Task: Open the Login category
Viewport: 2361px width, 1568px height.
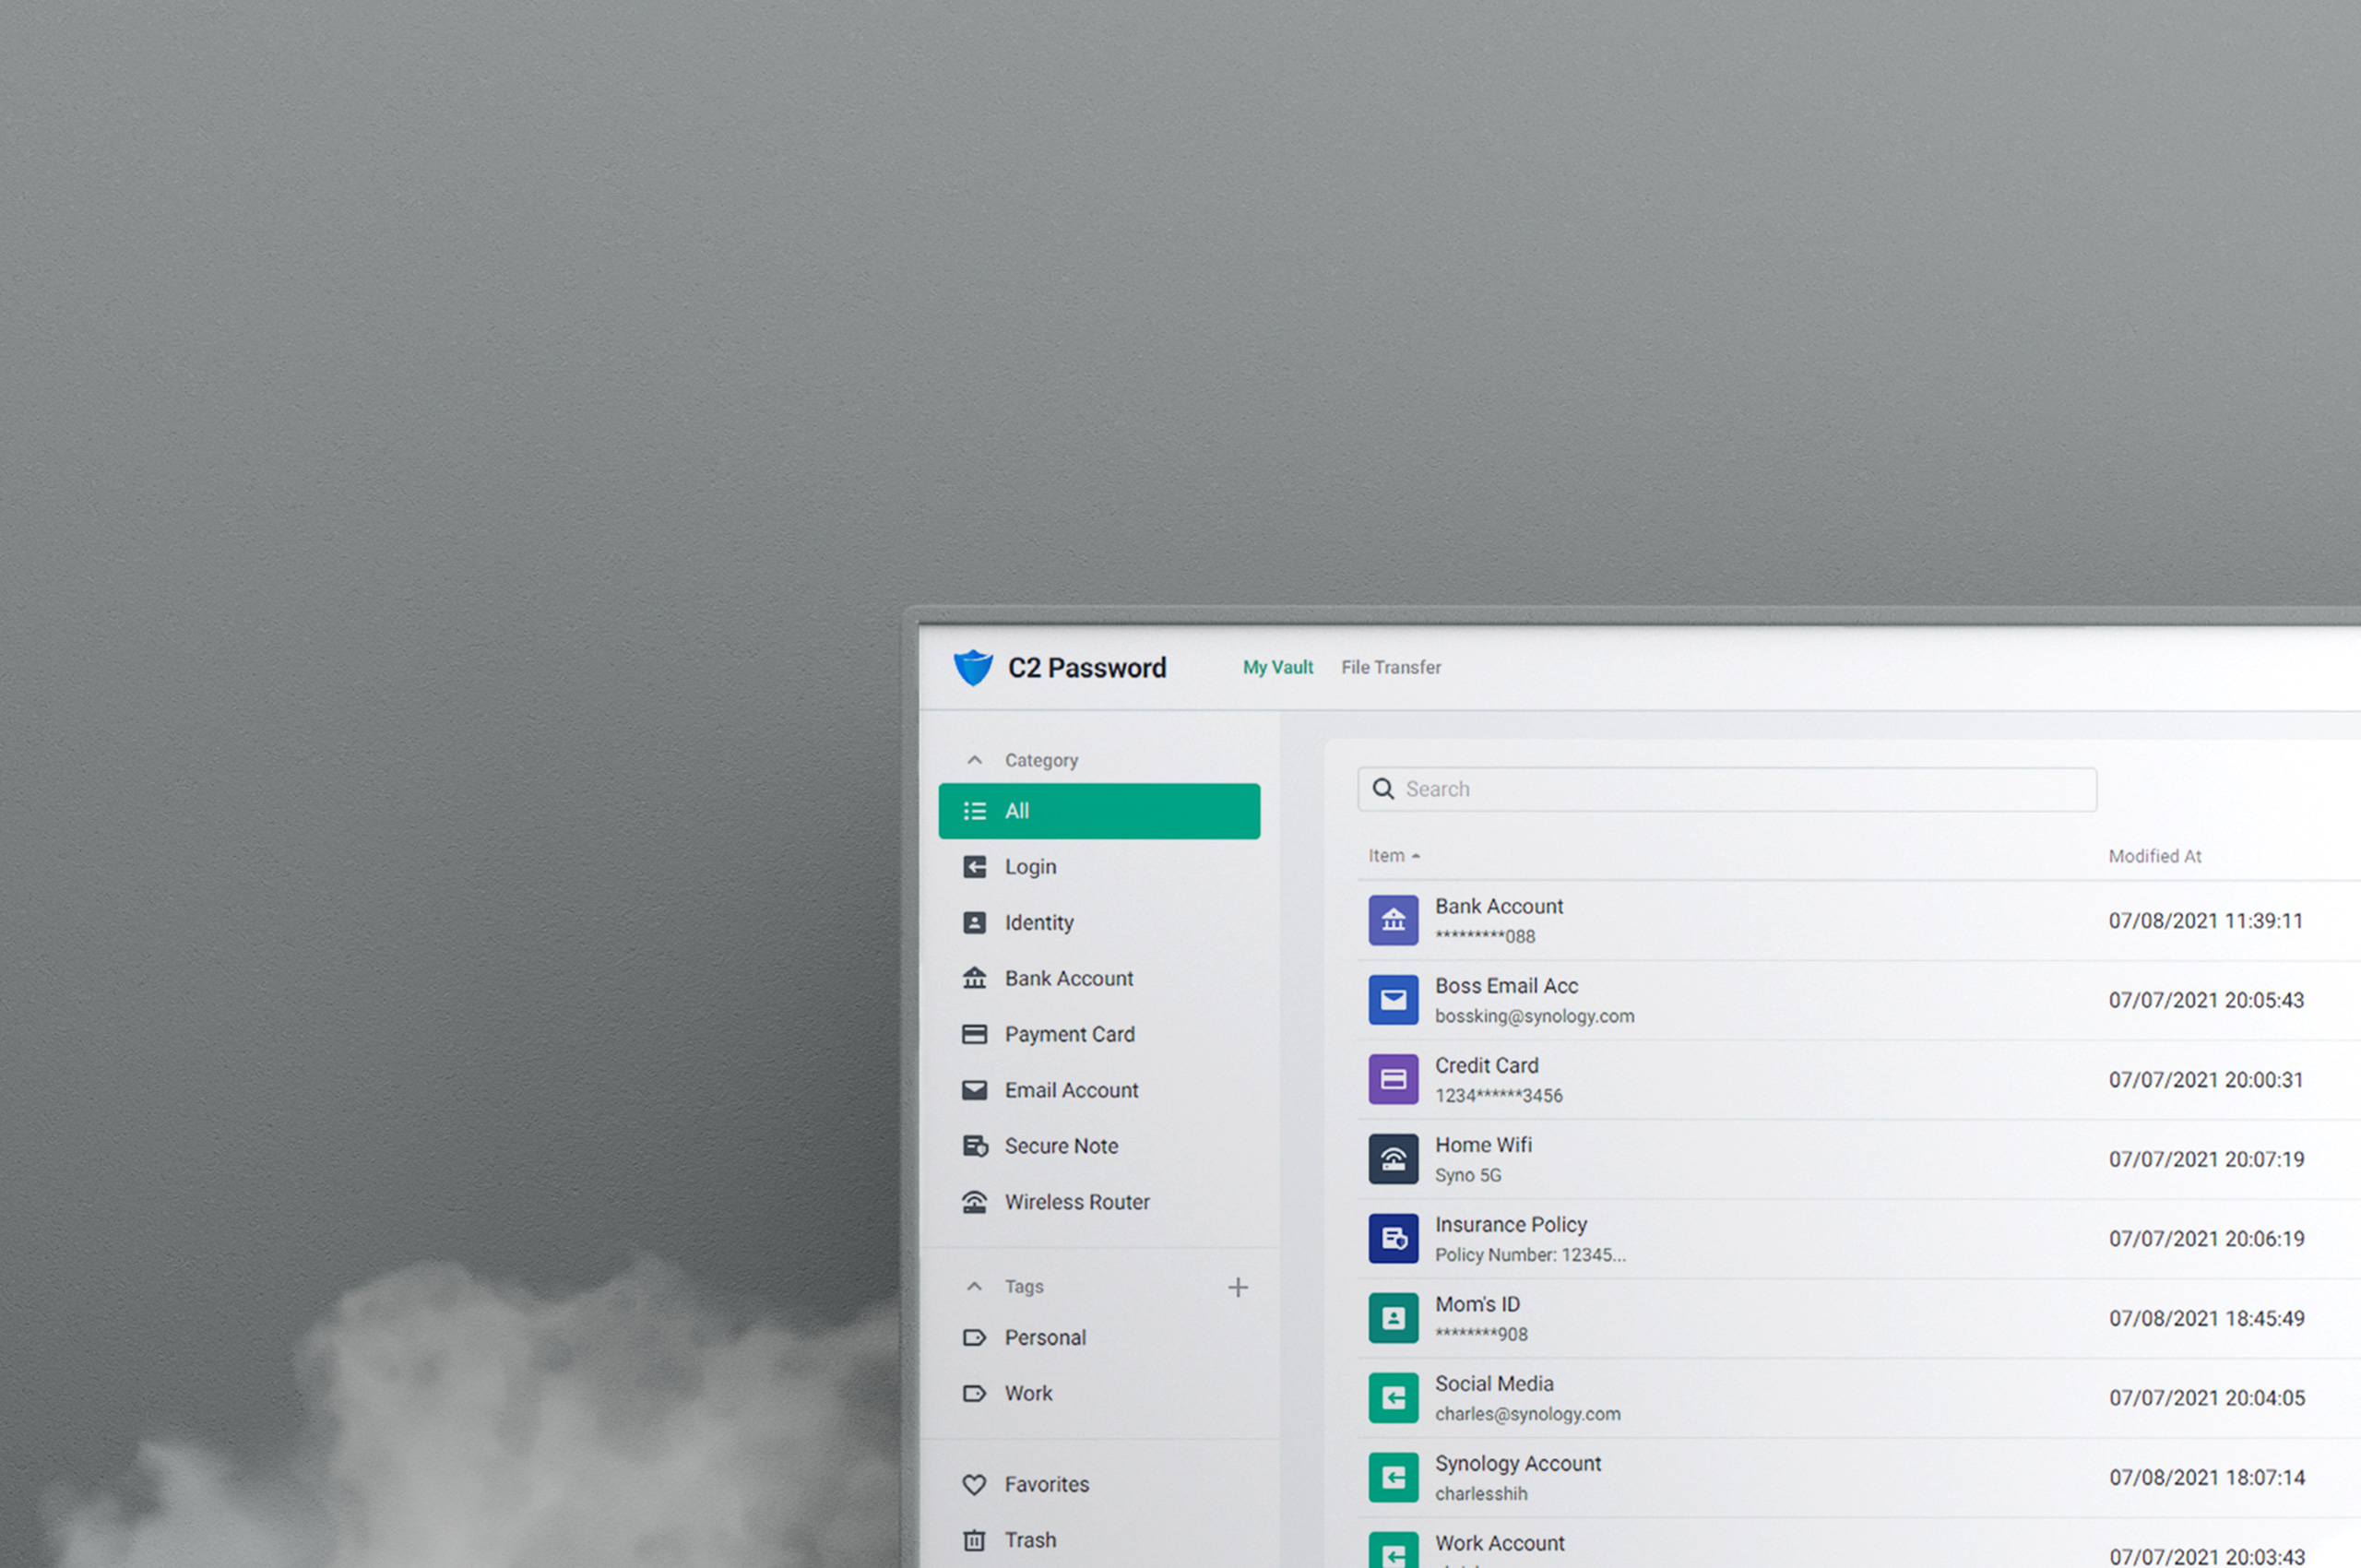Action: tap(1030, 867)
